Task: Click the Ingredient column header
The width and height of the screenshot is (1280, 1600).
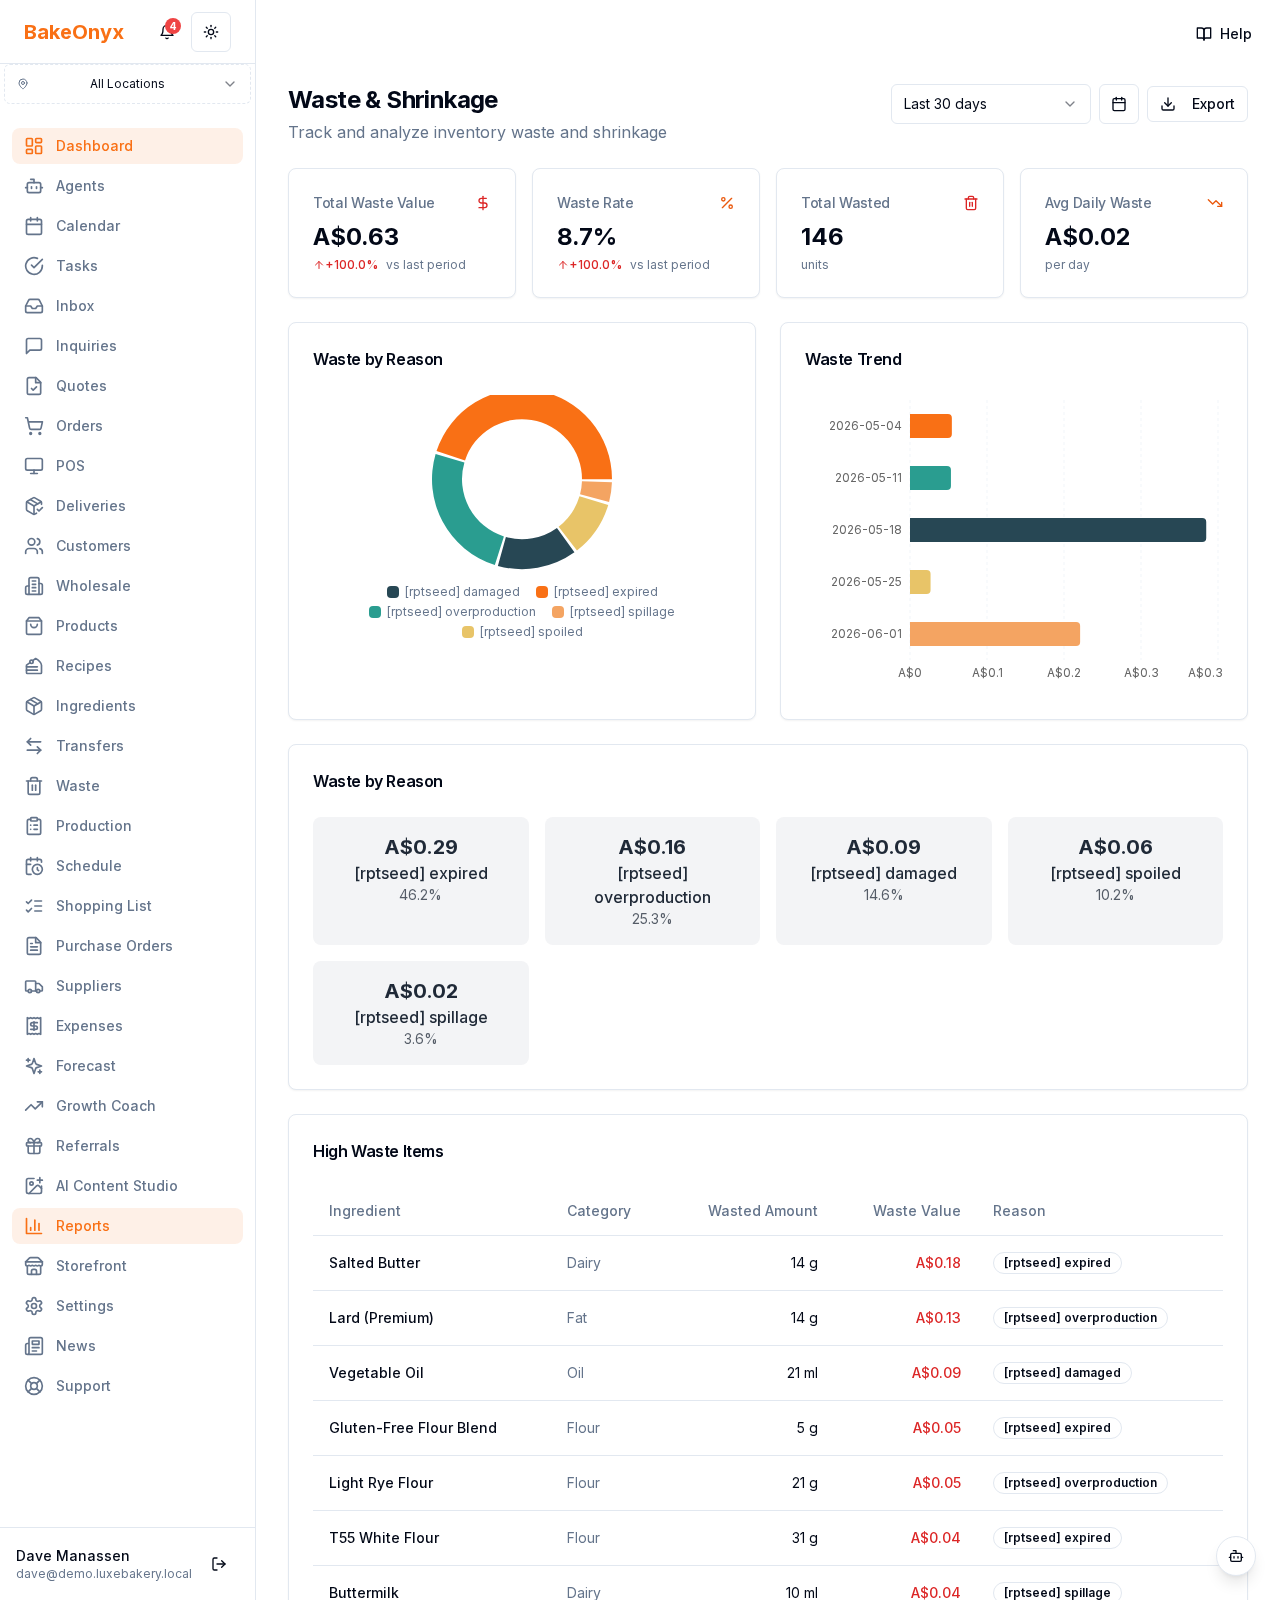Action: pos(364,1211)
